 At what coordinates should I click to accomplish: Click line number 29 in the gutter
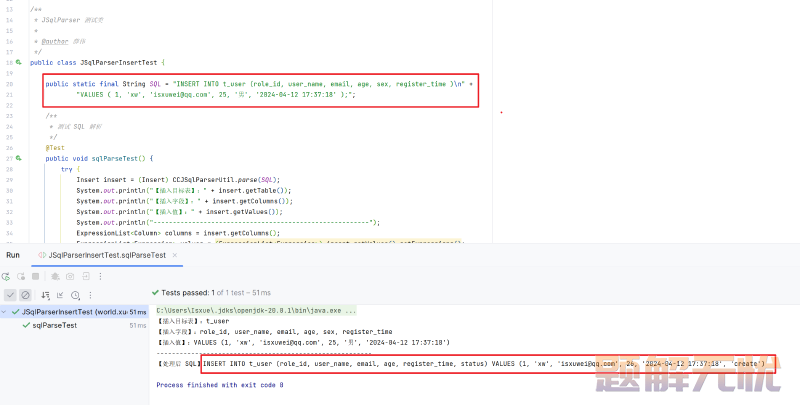9,180
